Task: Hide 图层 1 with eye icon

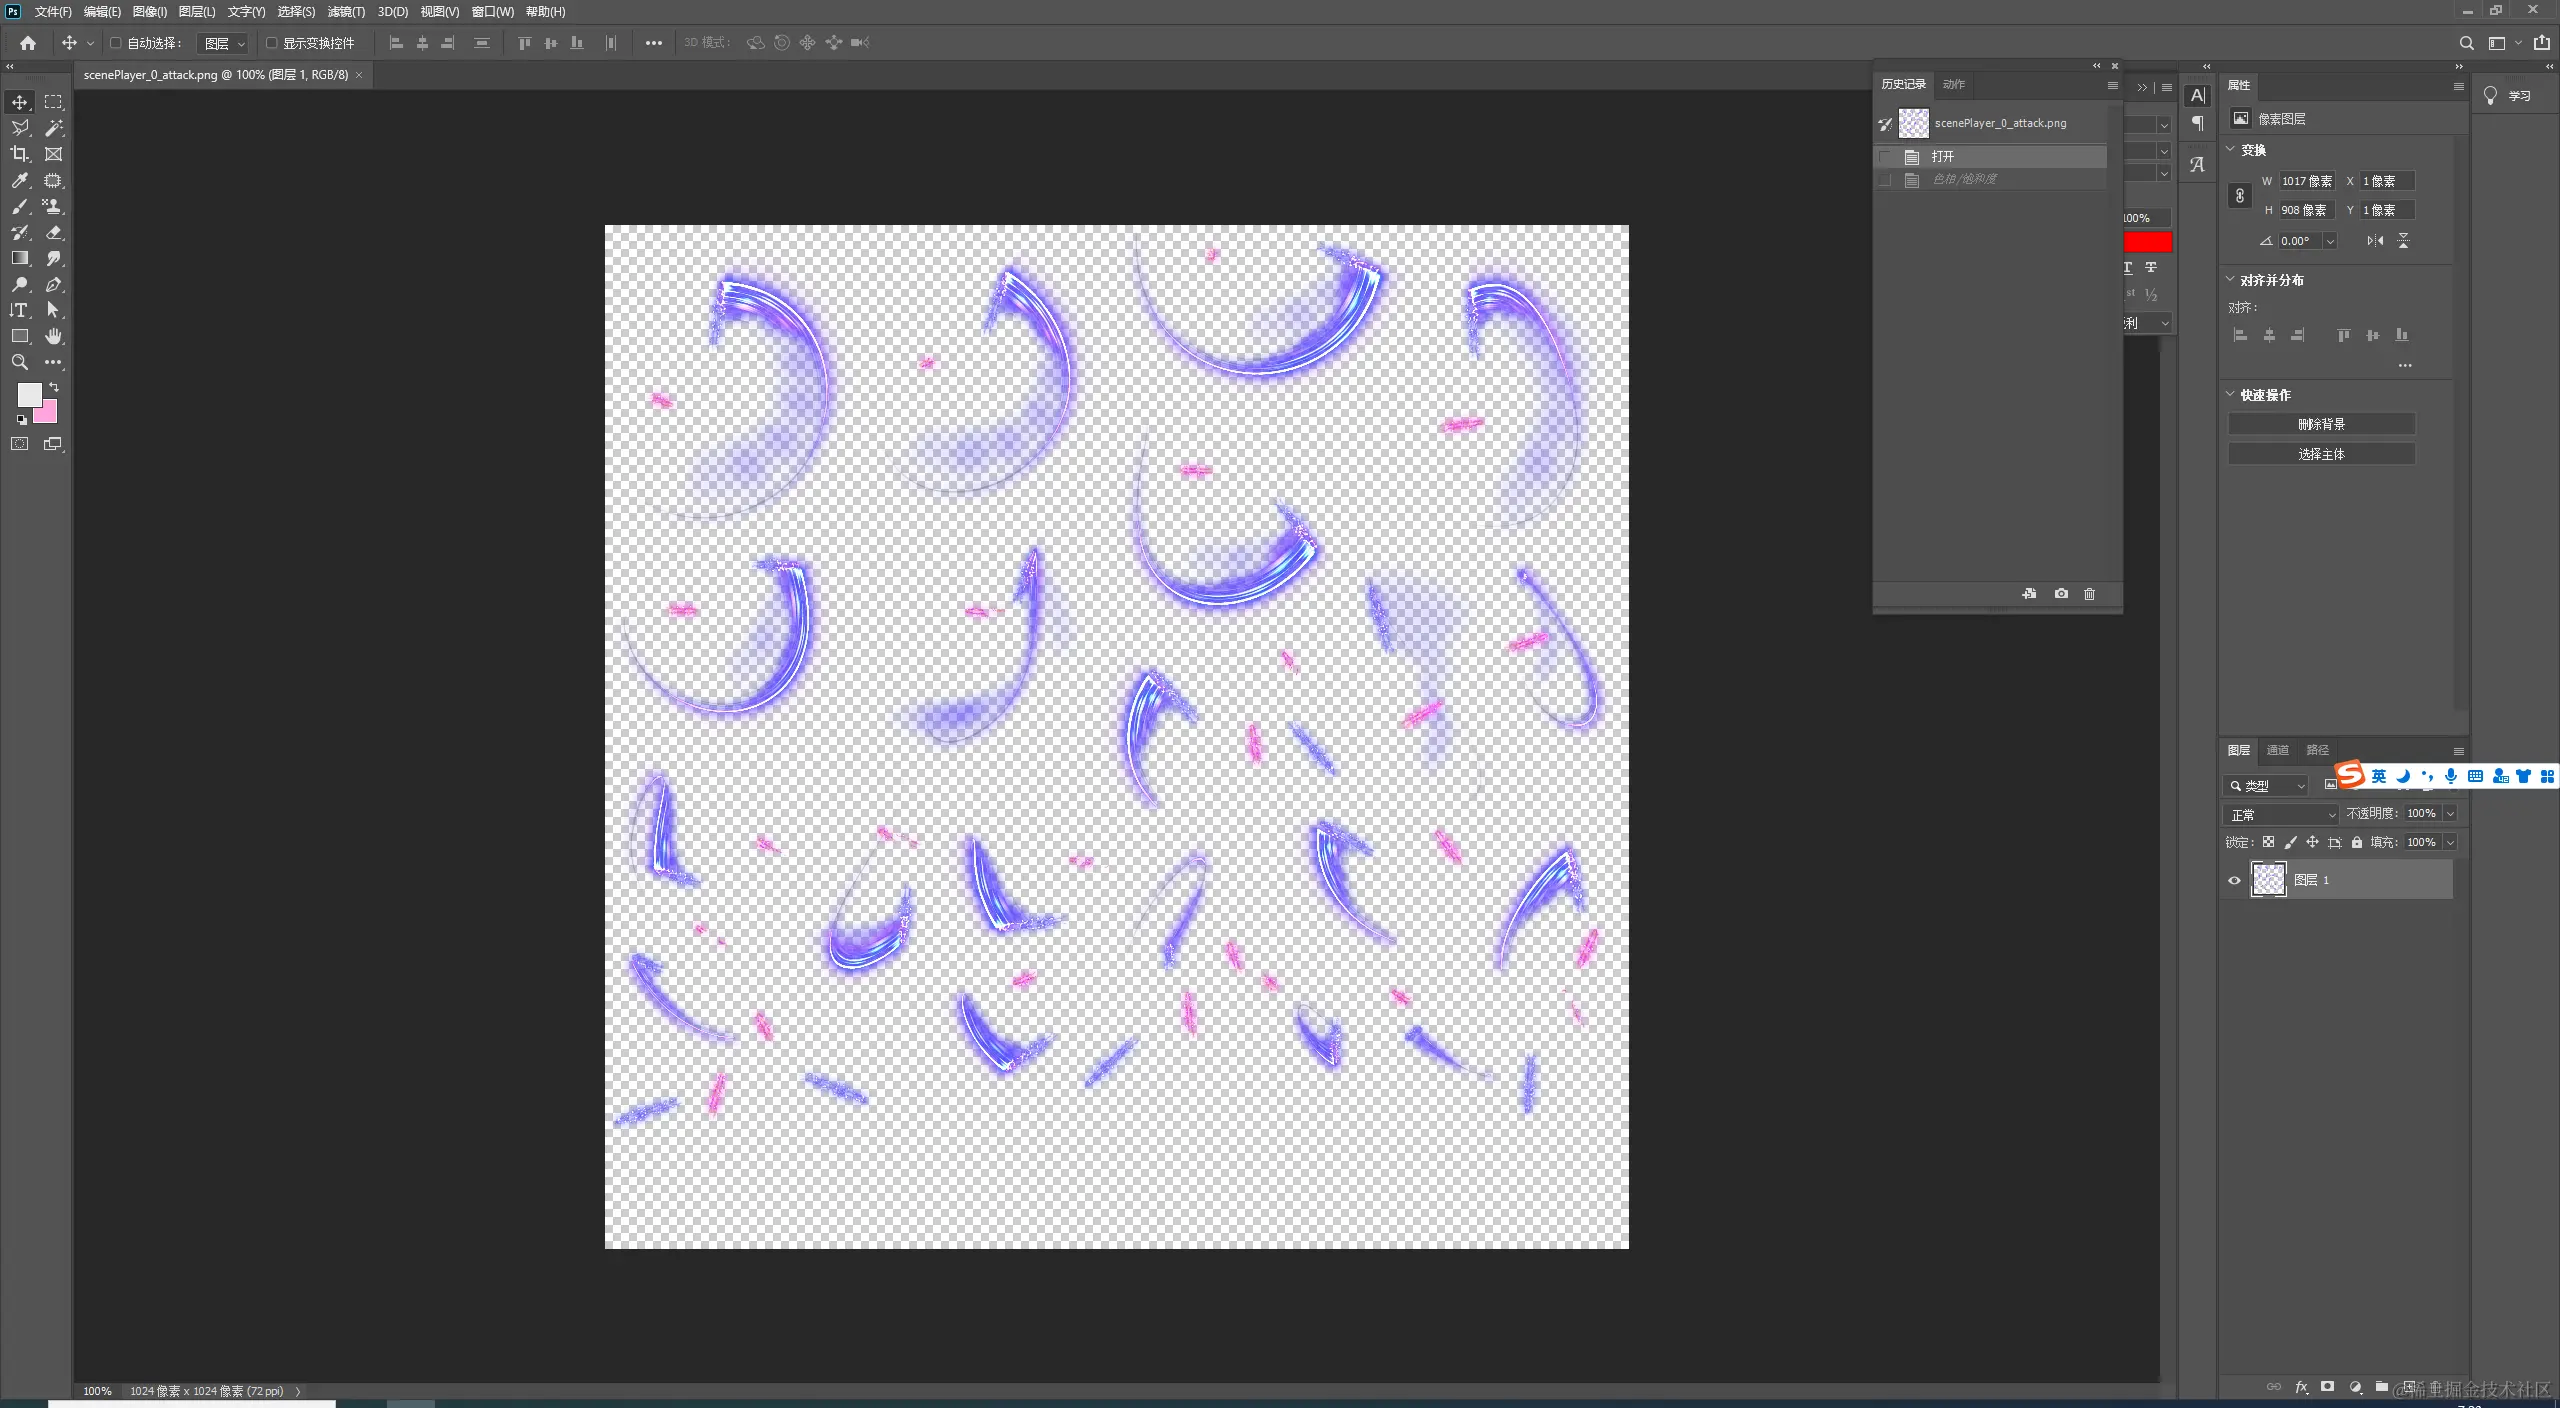Action: (x=2234, y=880)
